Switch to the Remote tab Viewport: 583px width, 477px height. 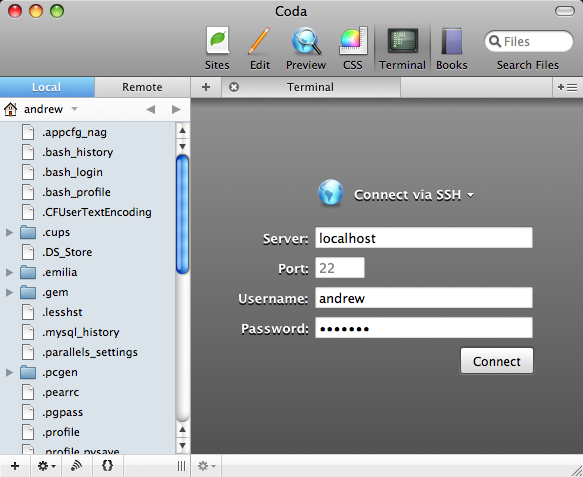[x=142, y=87]
